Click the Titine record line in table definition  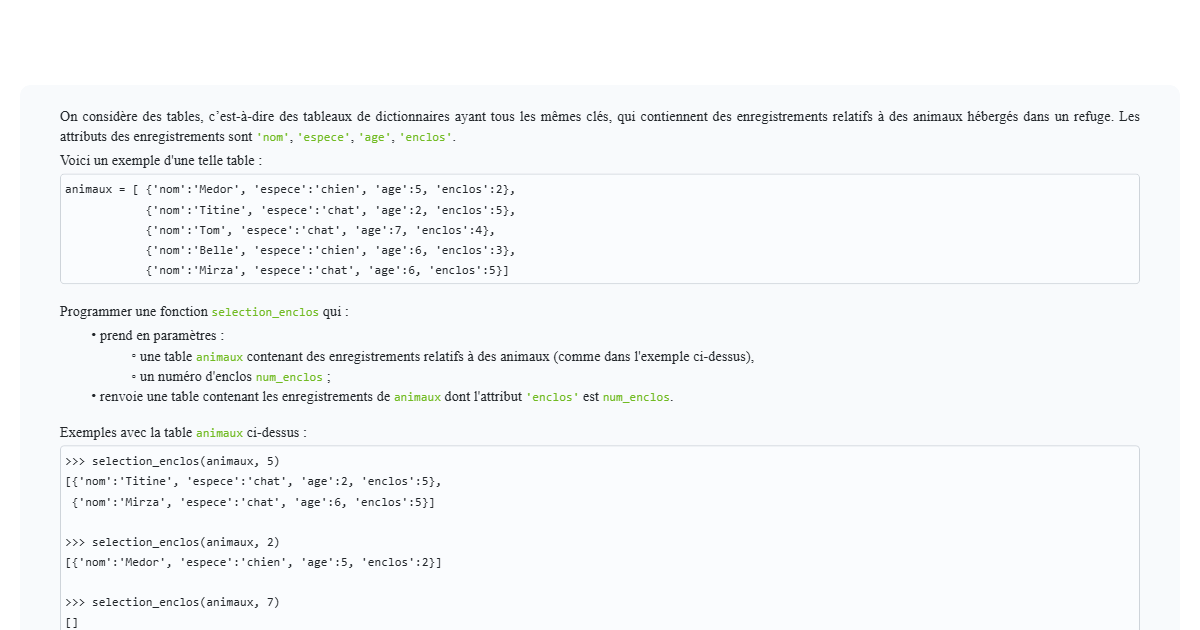point(330,210)
